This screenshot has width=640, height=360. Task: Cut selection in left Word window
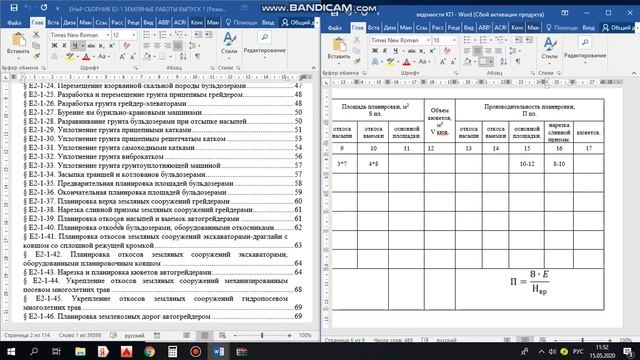(36, 35)
